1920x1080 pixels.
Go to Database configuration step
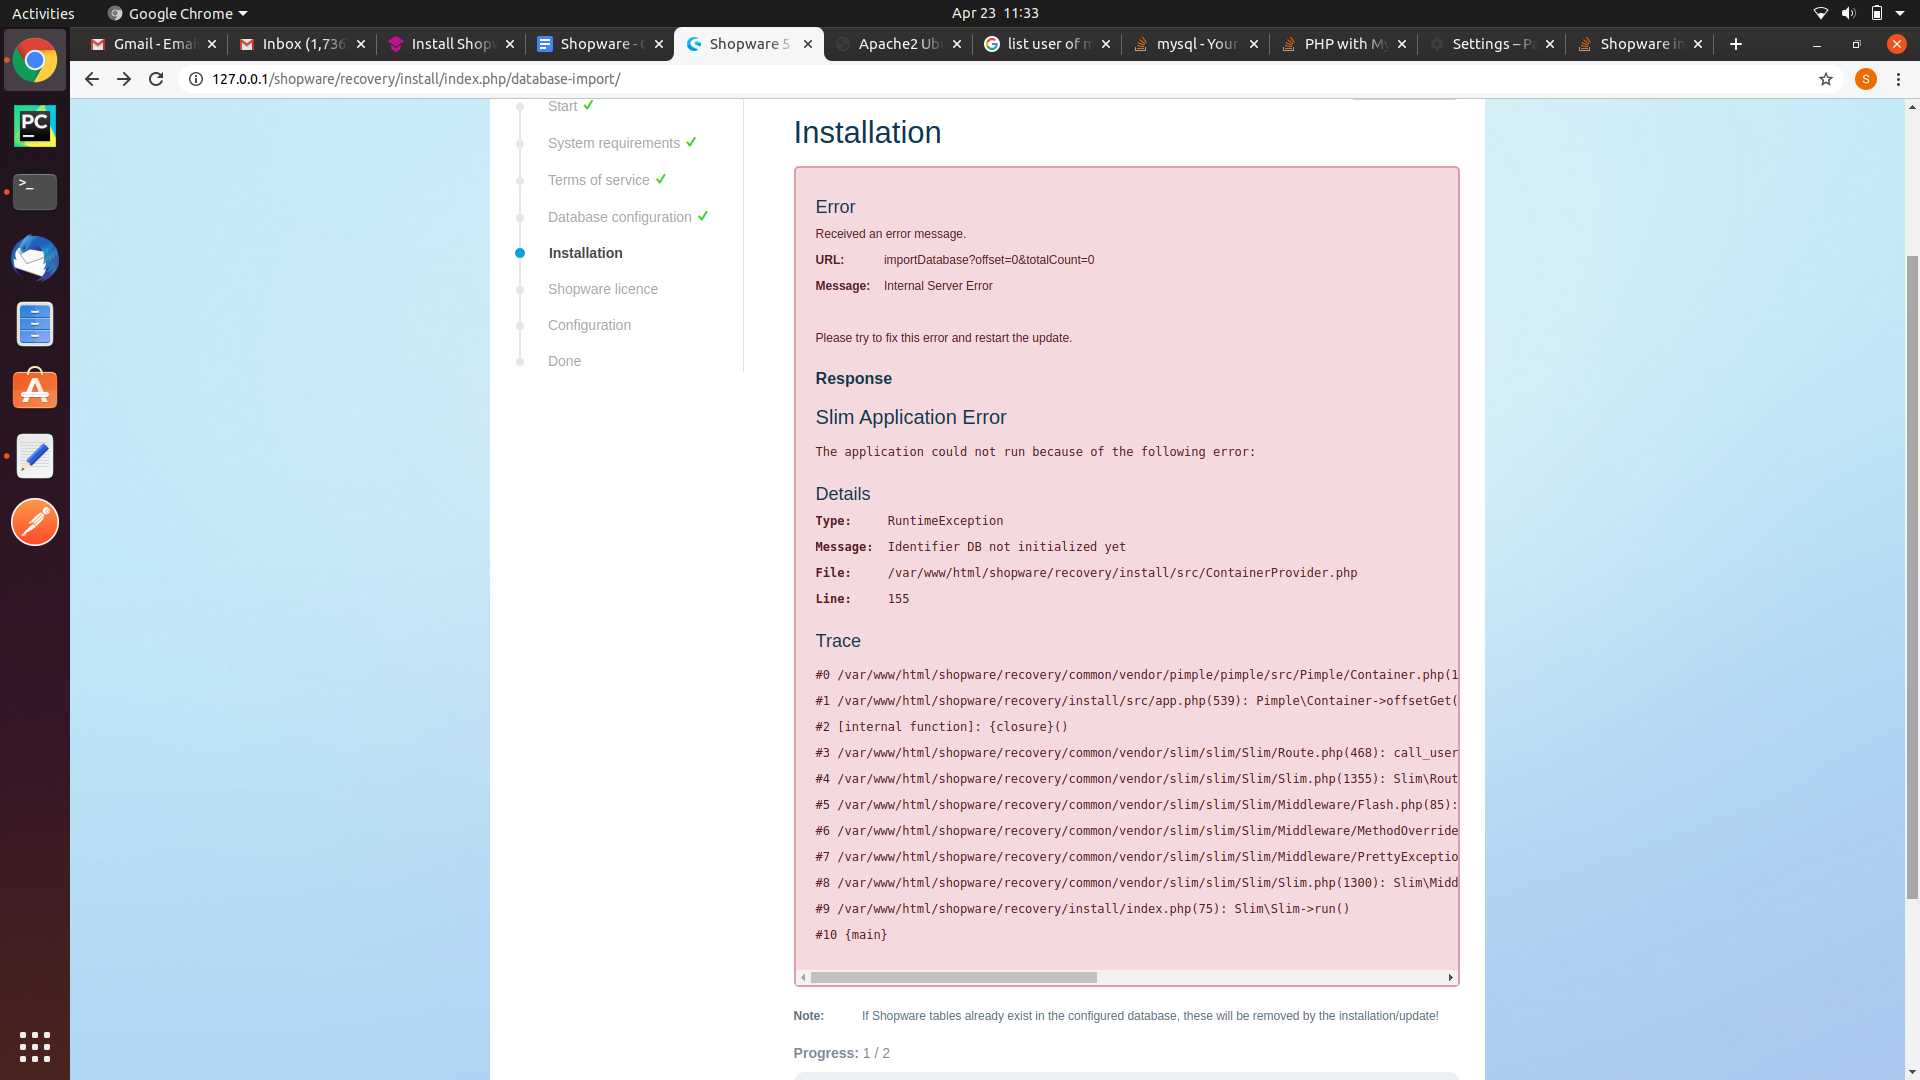[x=619, y=217]
